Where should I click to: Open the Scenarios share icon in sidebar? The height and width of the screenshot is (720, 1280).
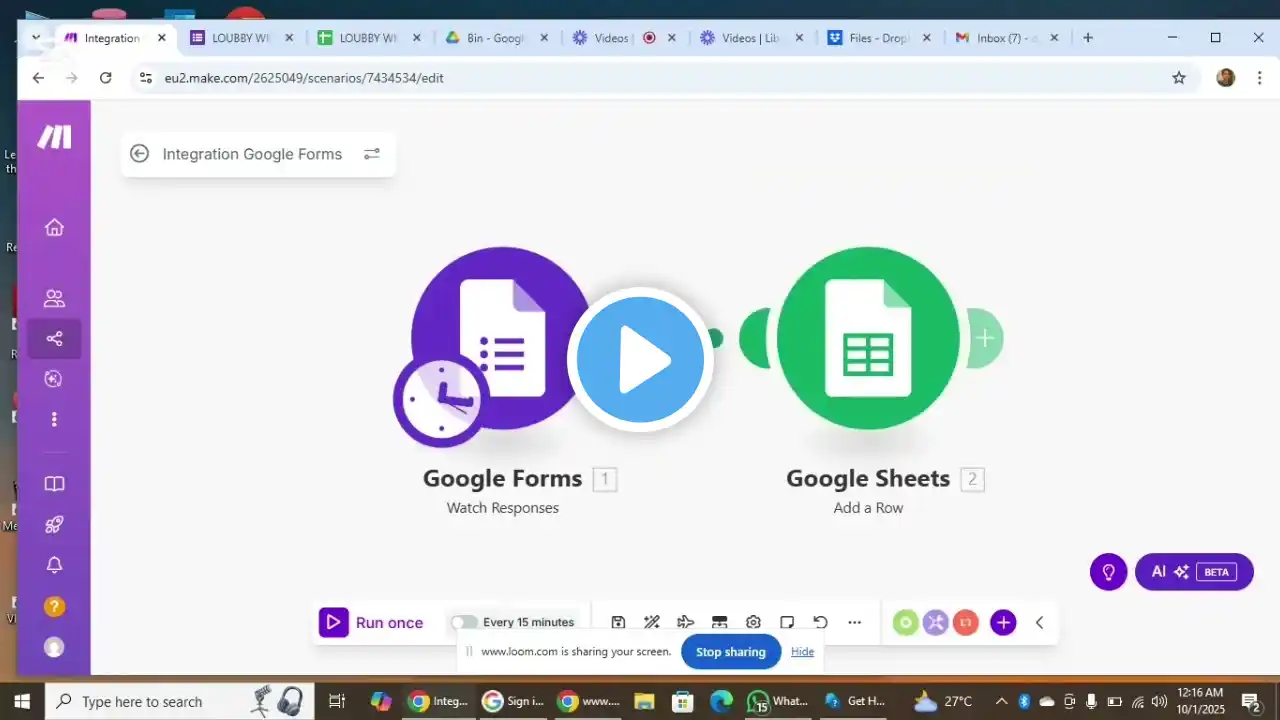click(54, 339)
